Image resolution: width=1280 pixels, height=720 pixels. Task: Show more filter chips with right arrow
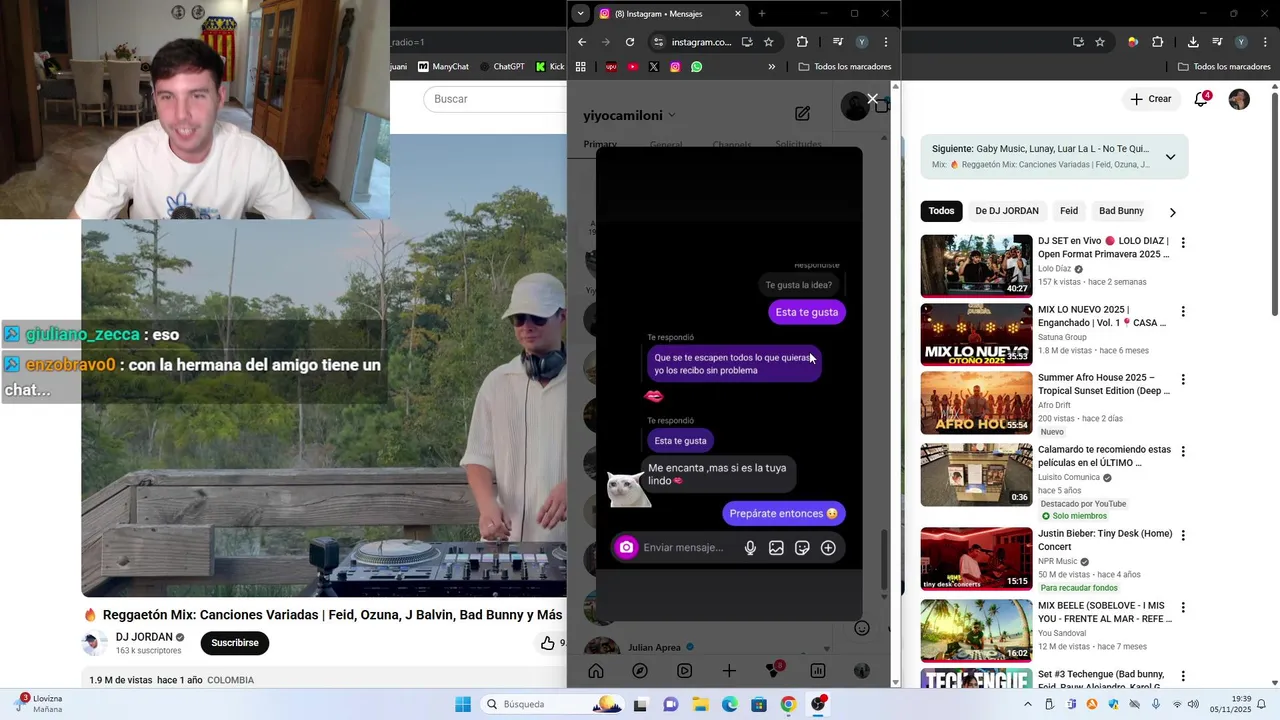(x=1172, y=212)
